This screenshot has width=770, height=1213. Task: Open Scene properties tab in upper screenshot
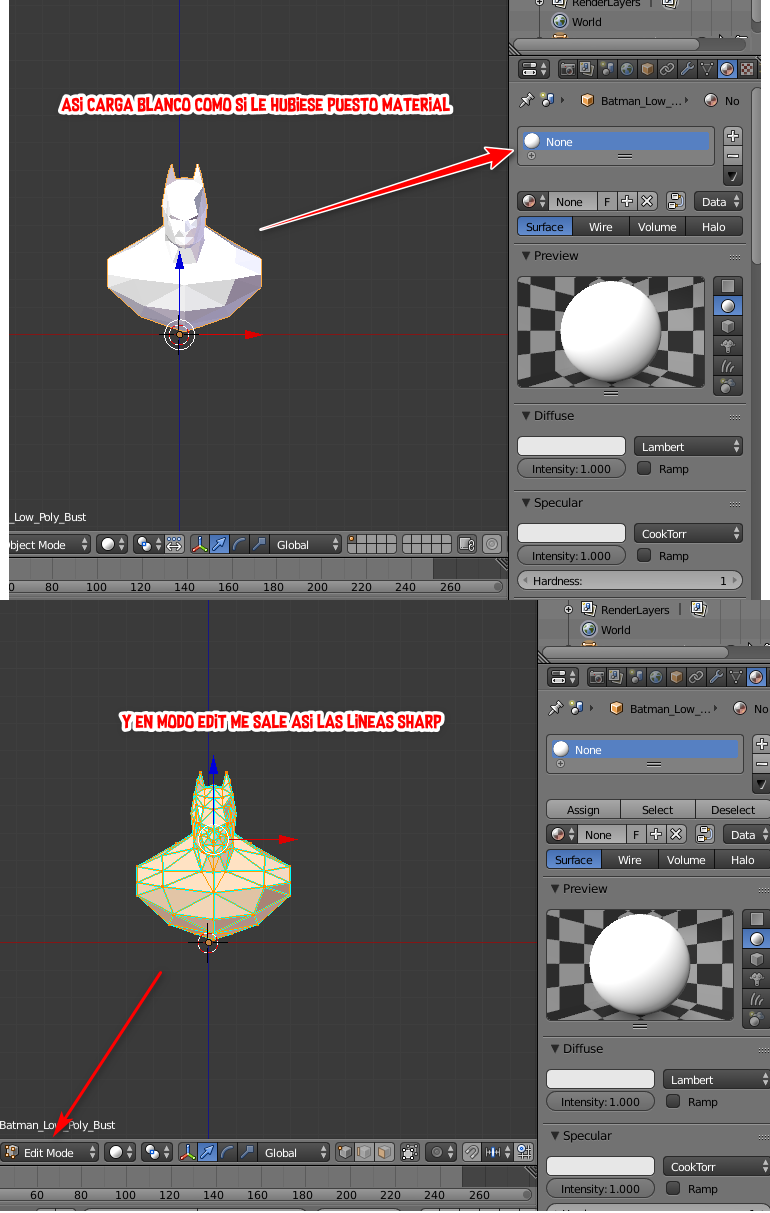pyautogui.click(x=607, y=69)
